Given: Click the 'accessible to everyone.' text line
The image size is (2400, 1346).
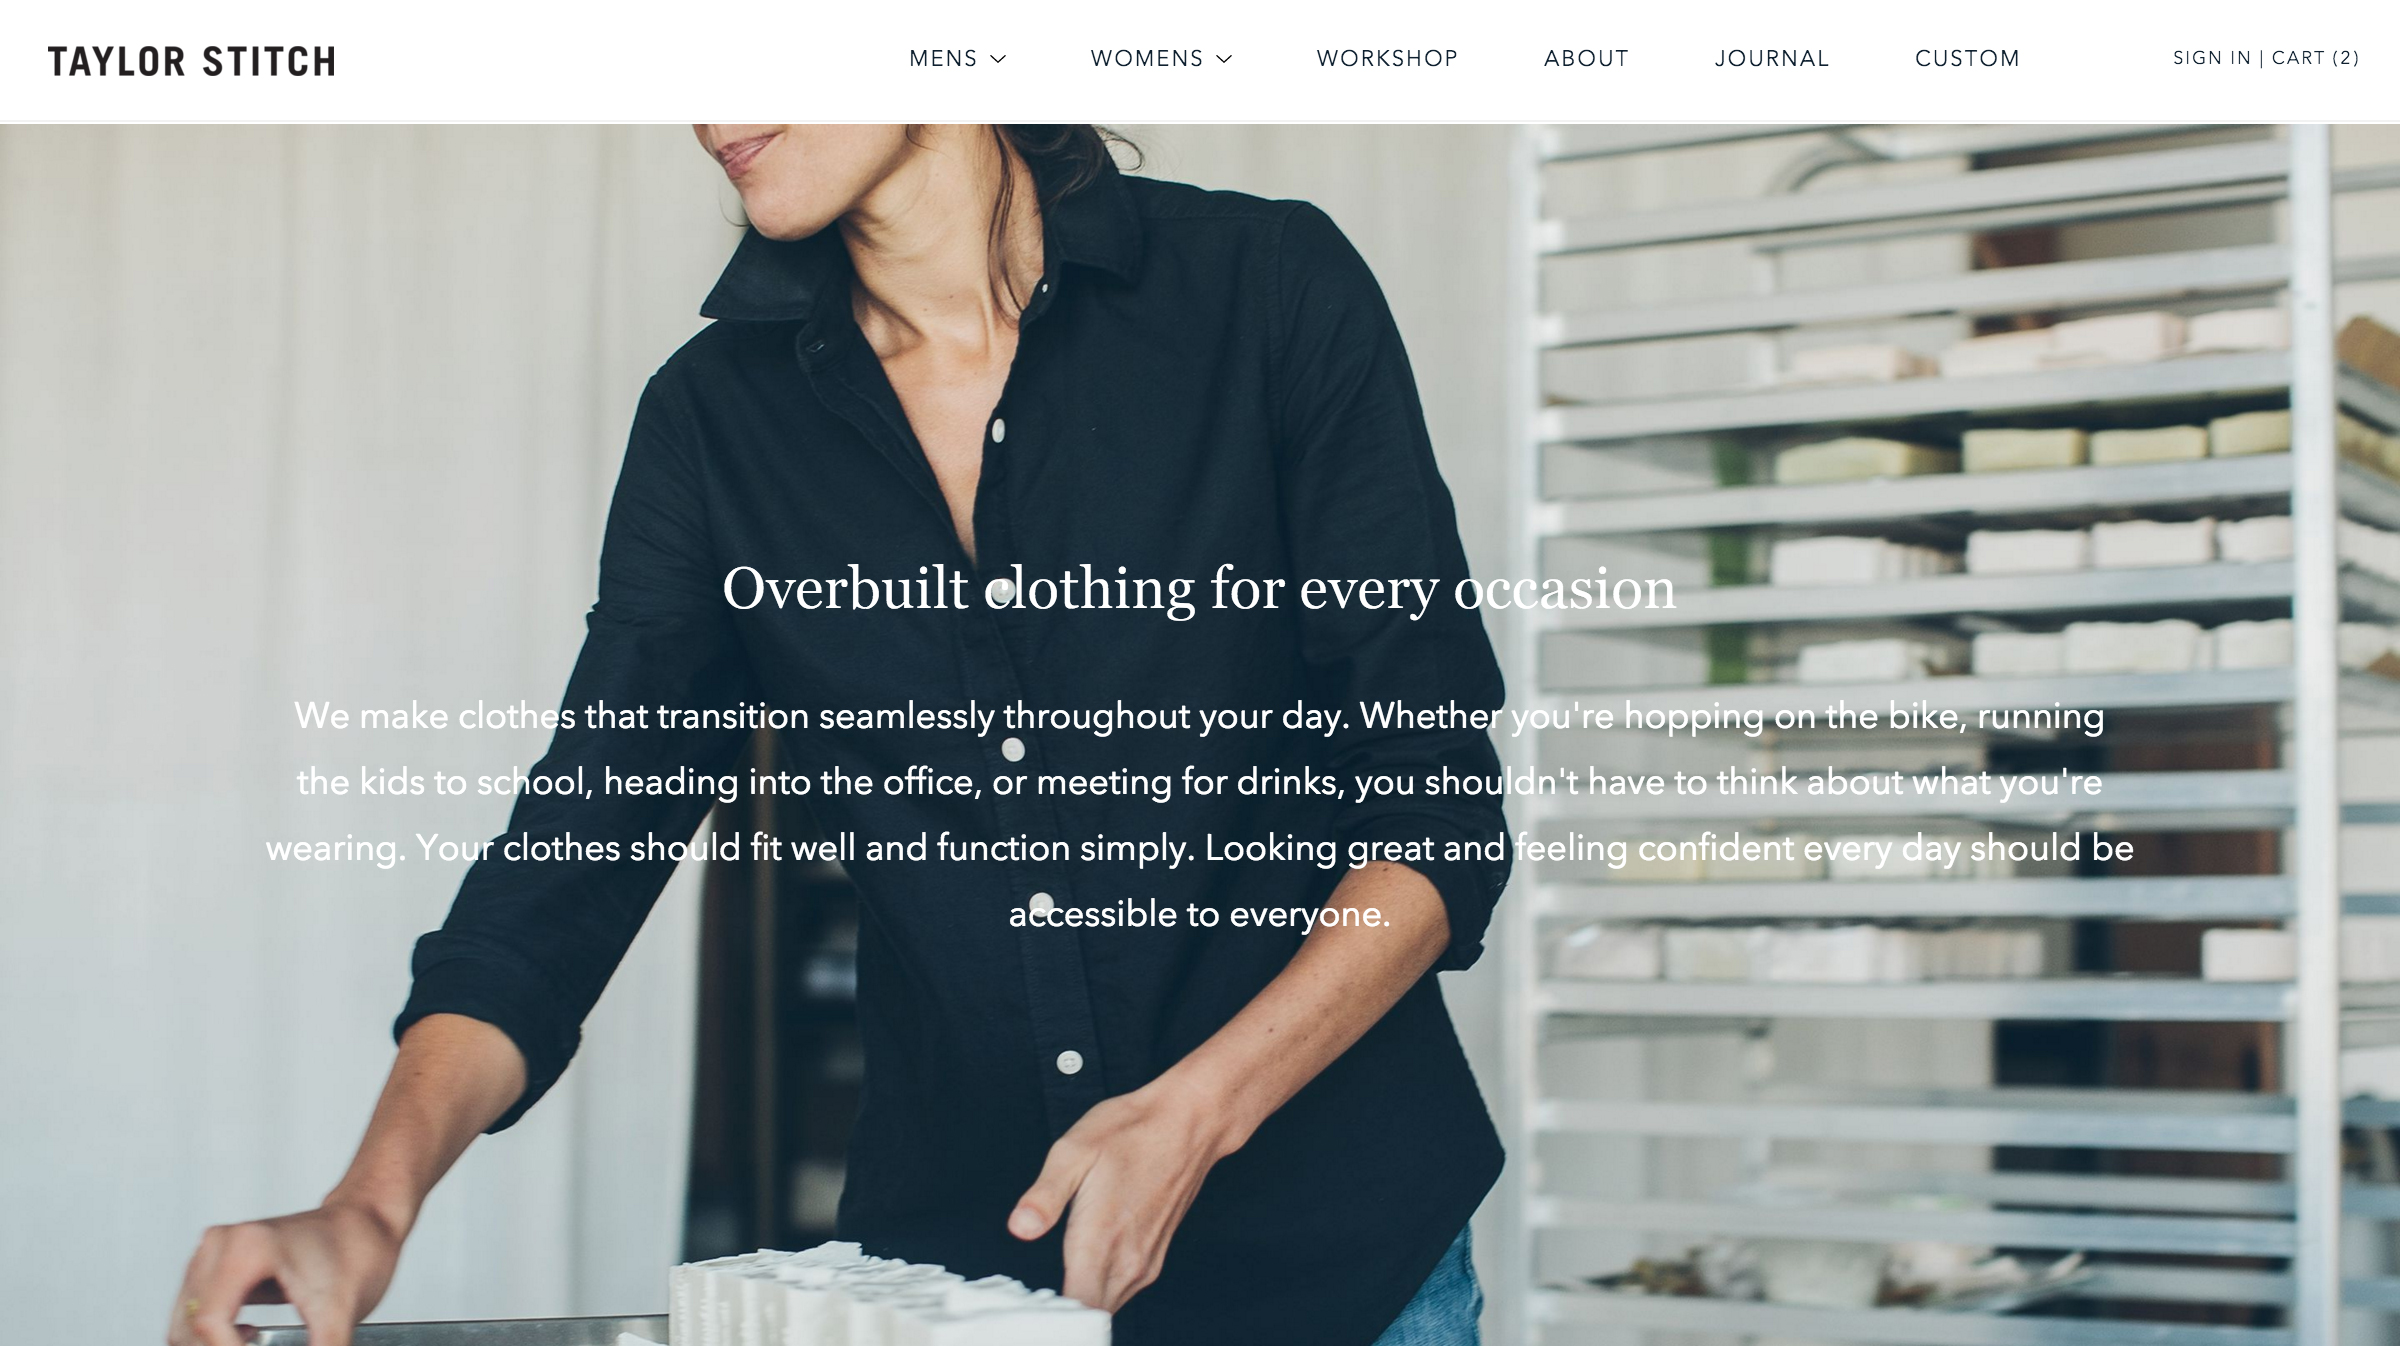Looking at the screenshot, I should click(1199, 914).
